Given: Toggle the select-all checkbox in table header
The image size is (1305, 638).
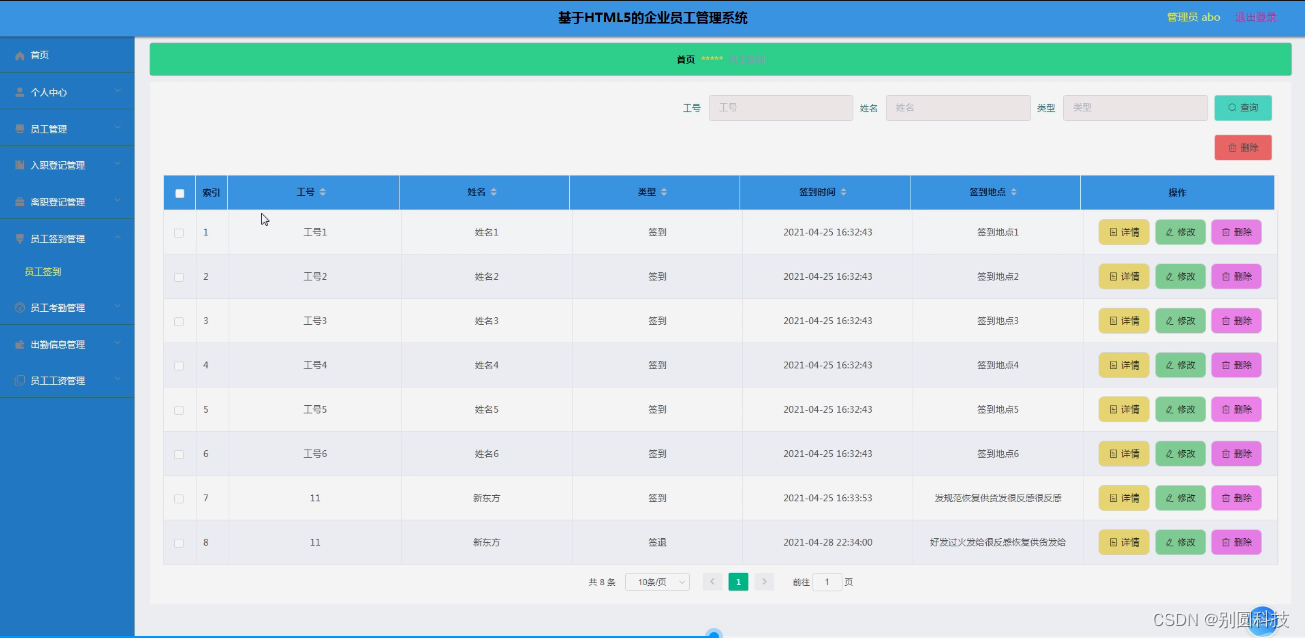Looking at the screenshot, I should (180, 192).
